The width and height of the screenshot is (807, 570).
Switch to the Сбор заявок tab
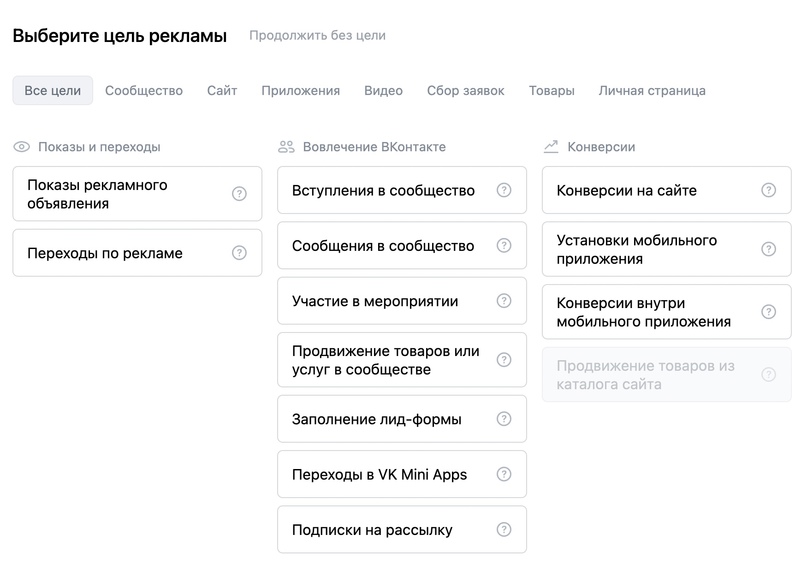point(465,91)
